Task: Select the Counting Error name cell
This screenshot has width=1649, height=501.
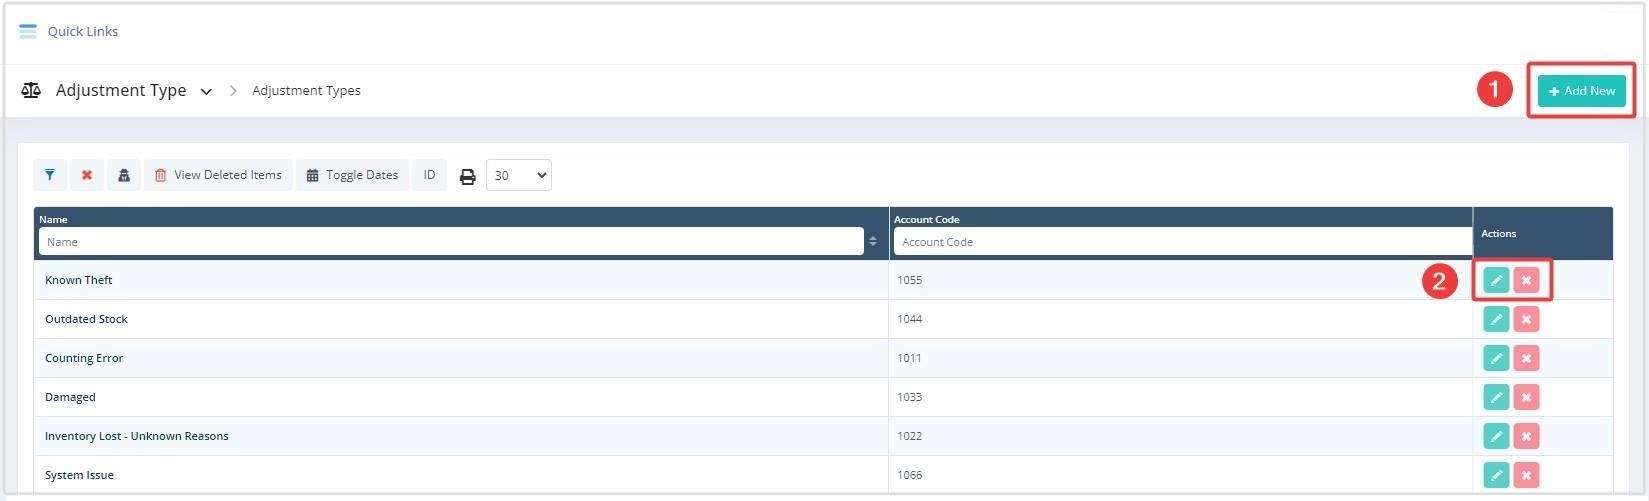Action: (x=461, y=358)
